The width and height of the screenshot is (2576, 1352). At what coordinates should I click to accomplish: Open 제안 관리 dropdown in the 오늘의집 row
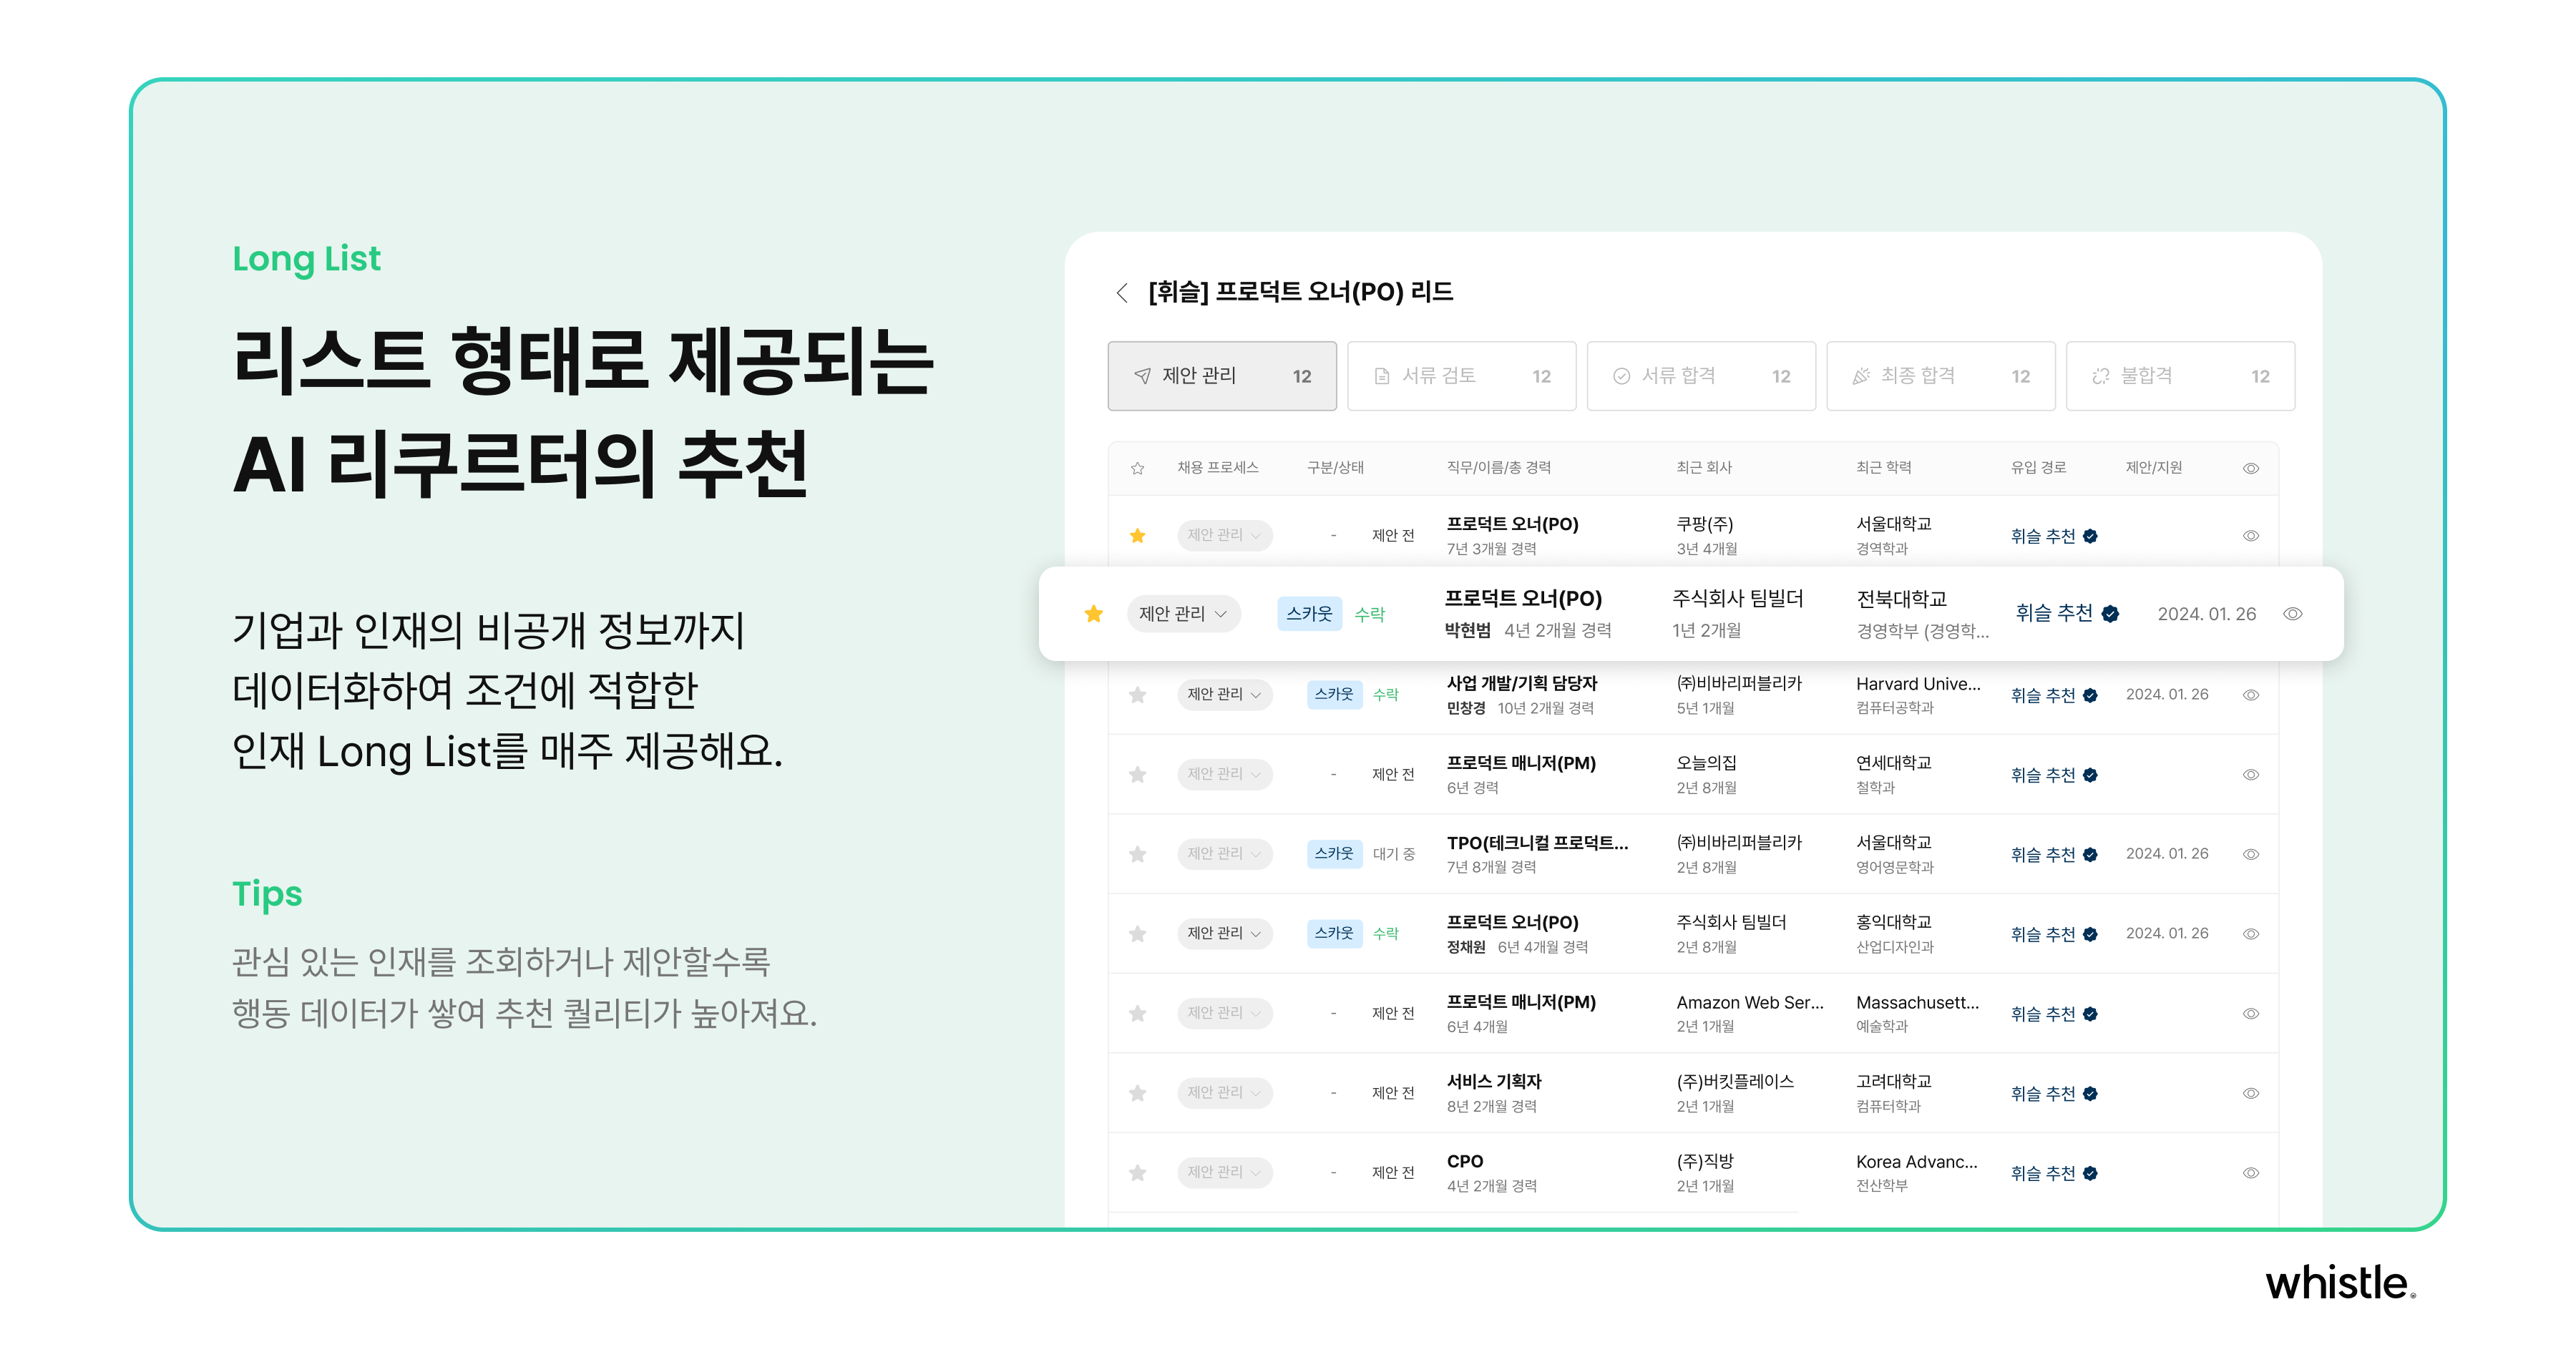1224,774
